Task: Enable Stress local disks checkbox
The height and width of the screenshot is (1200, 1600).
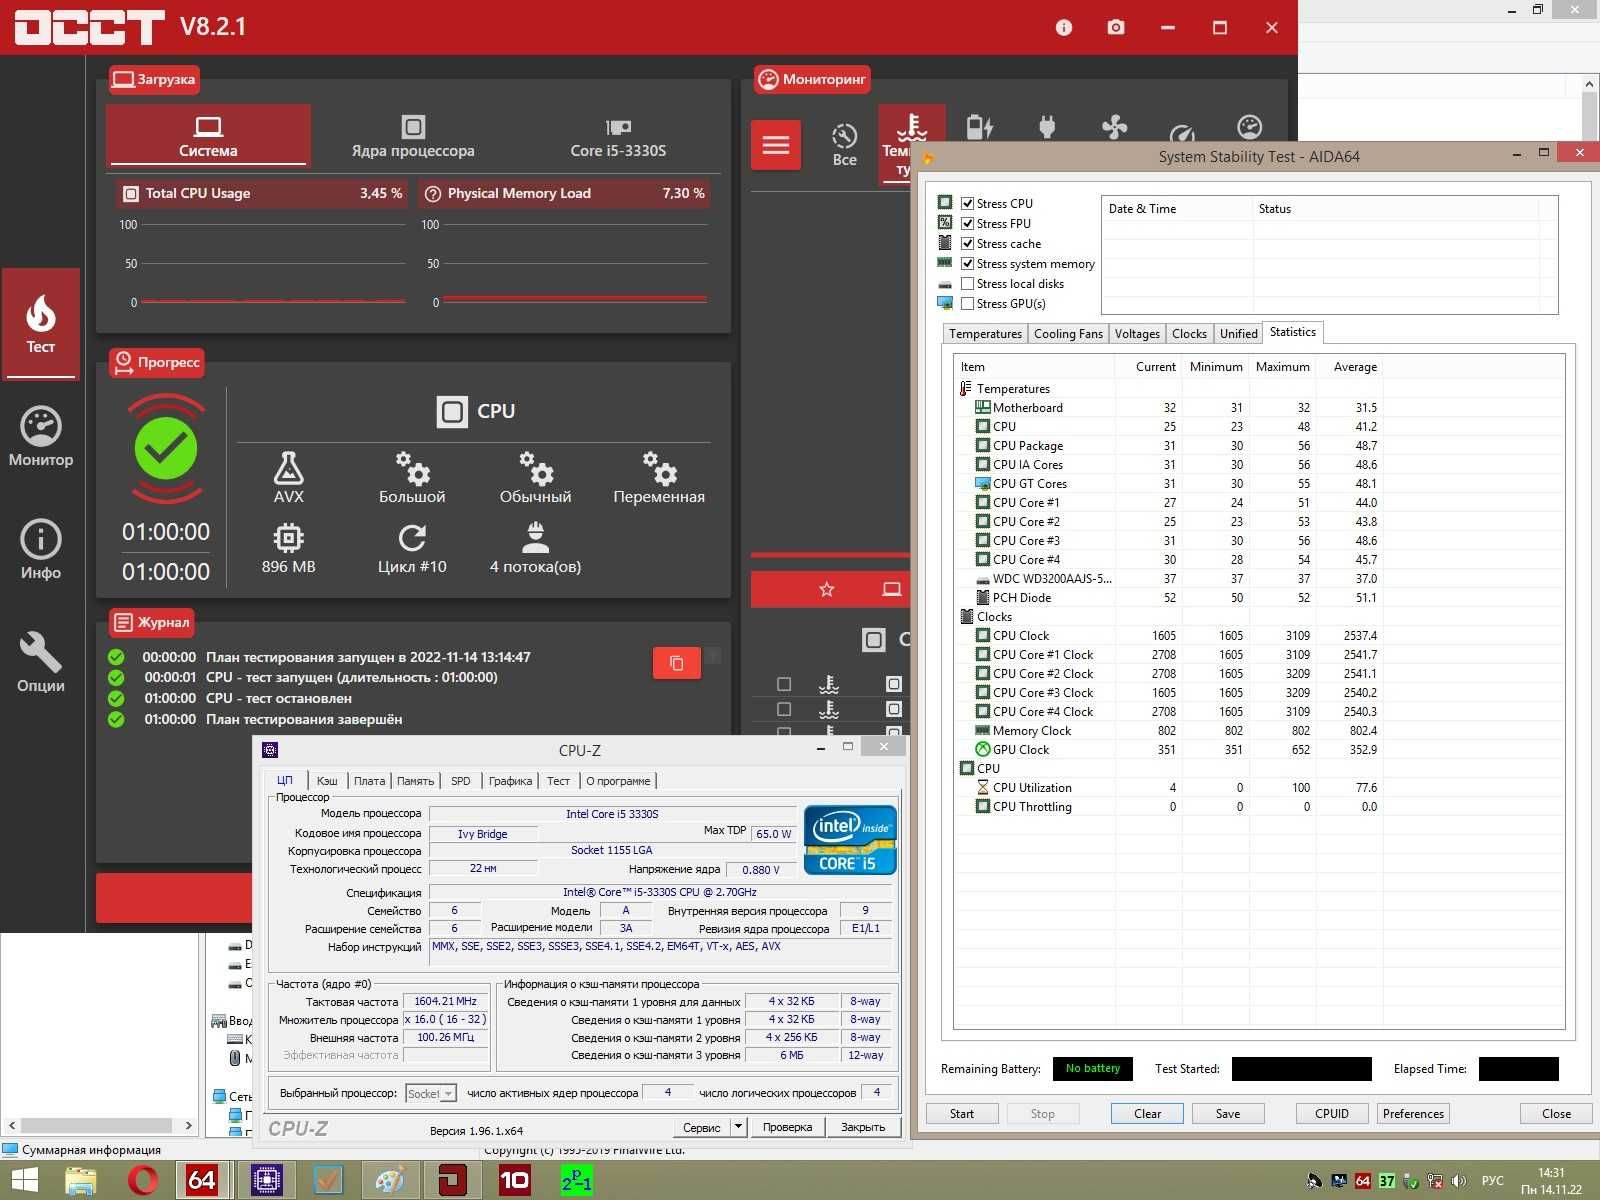Action: click(967, 283)
